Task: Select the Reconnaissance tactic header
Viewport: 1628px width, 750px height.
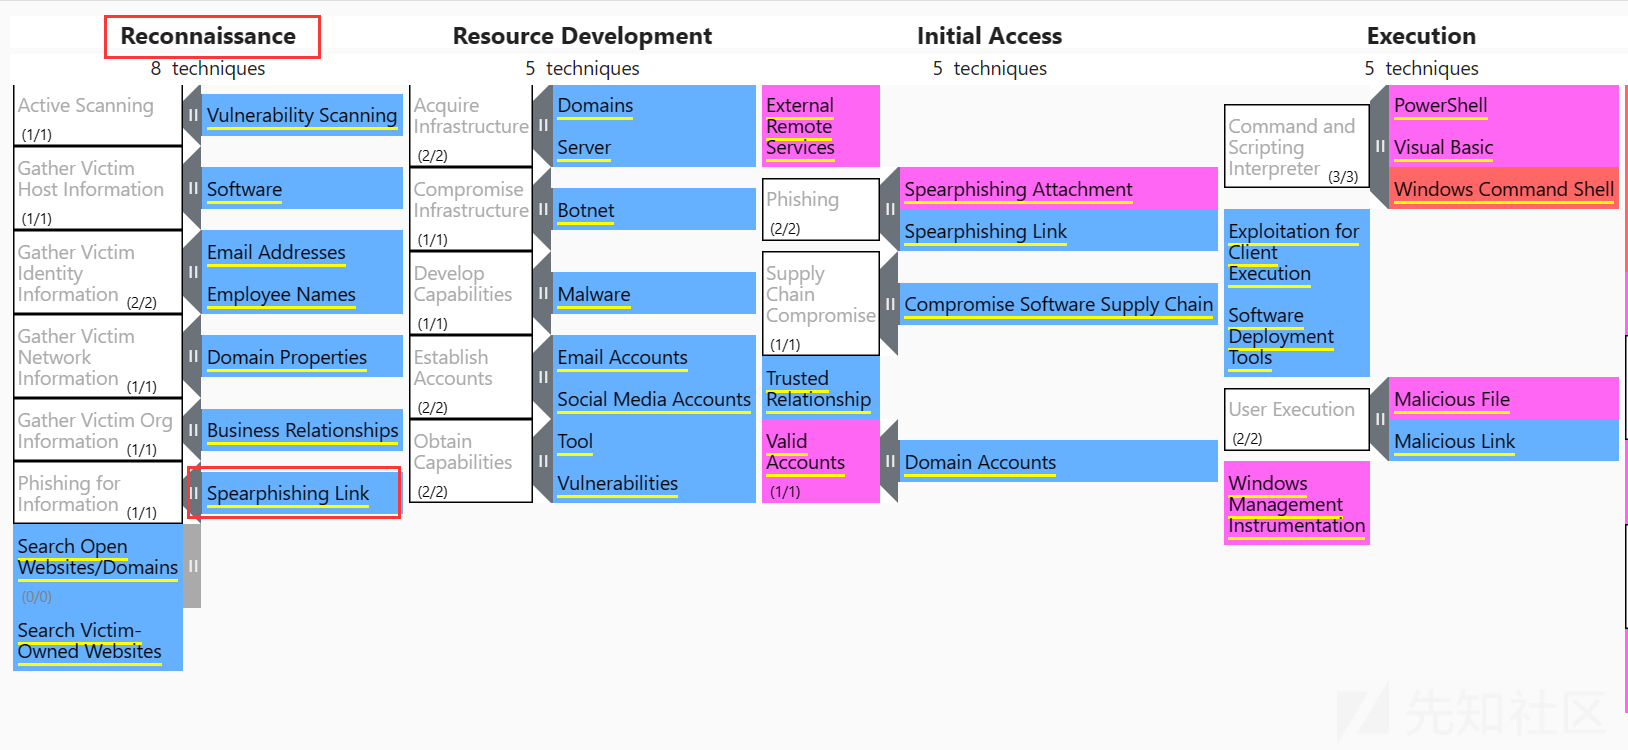Action: click(x=208, y=36)
